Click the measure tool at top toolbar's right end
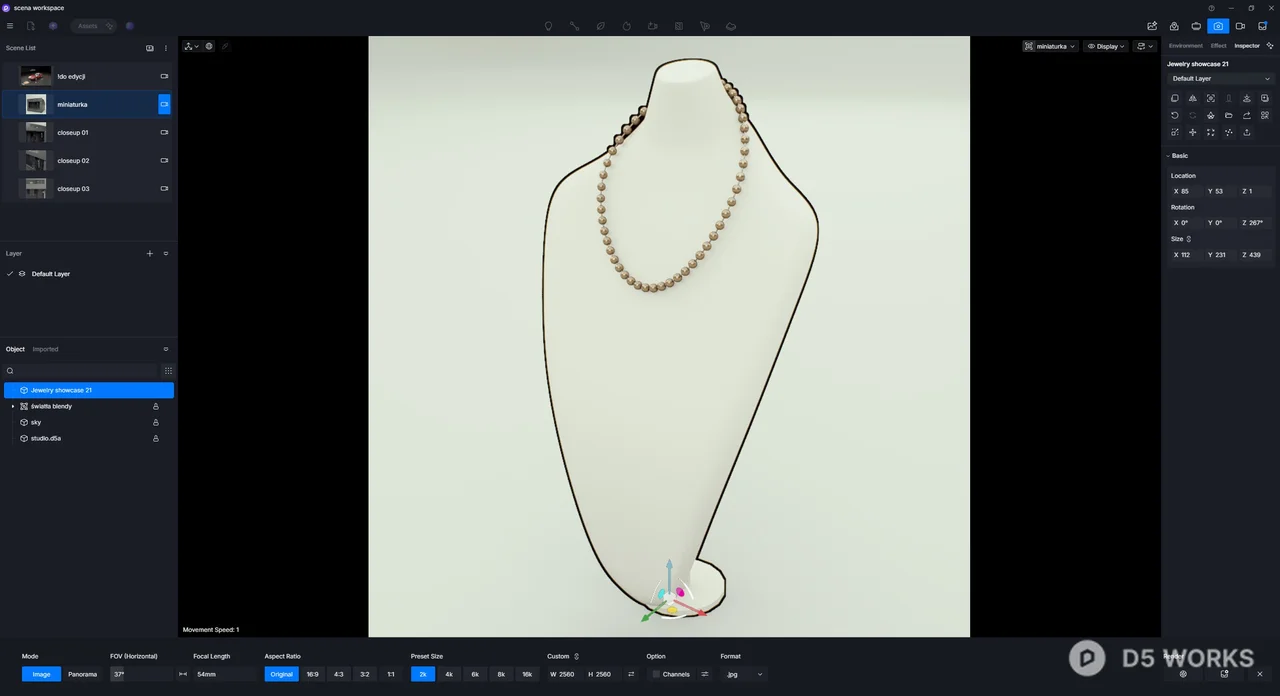Screen dimensions: 1280x696 coord(731,26)
